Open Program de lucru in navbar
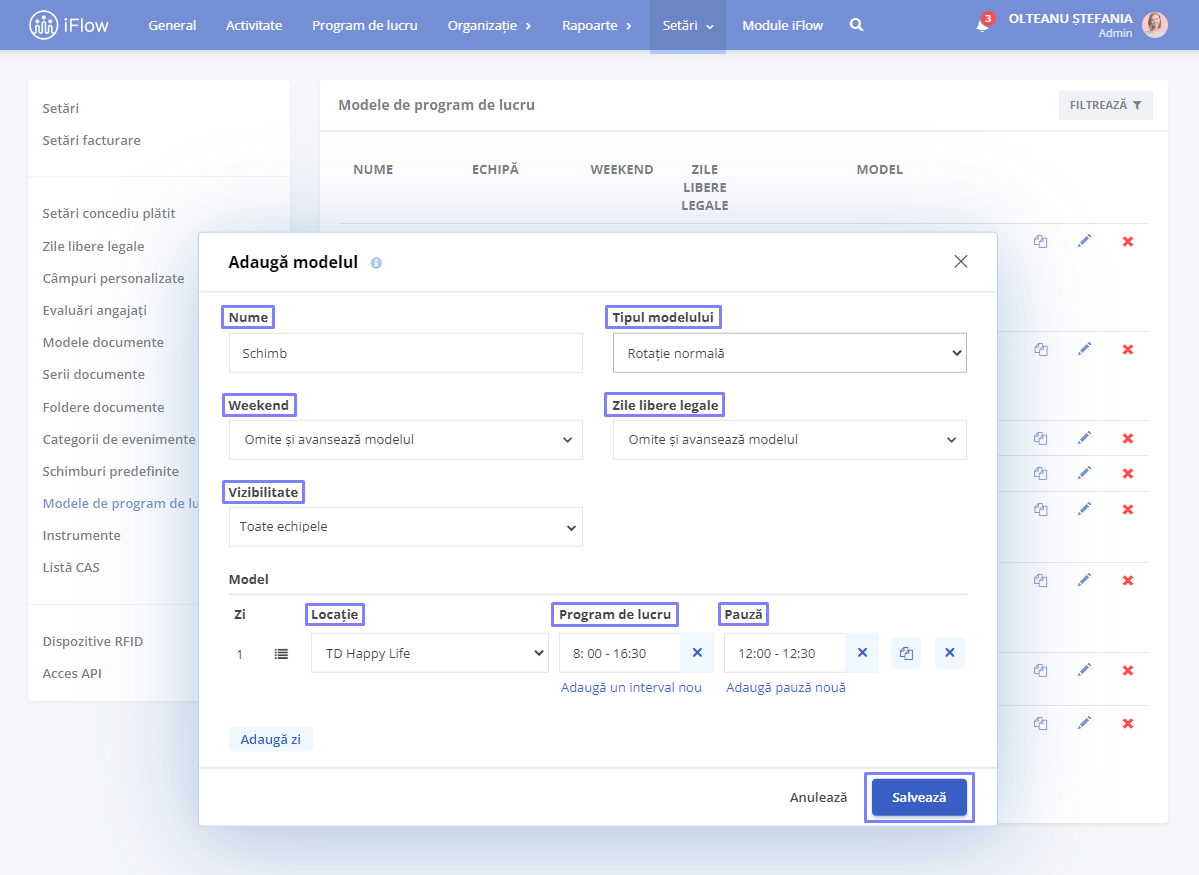The height and width of the screenshot is (875, 1199). 365,25
